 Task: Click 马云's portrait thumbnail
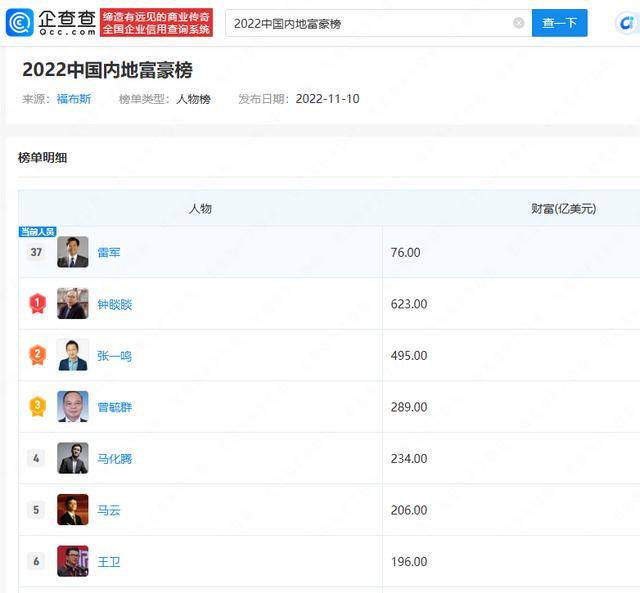pos(73,509)
